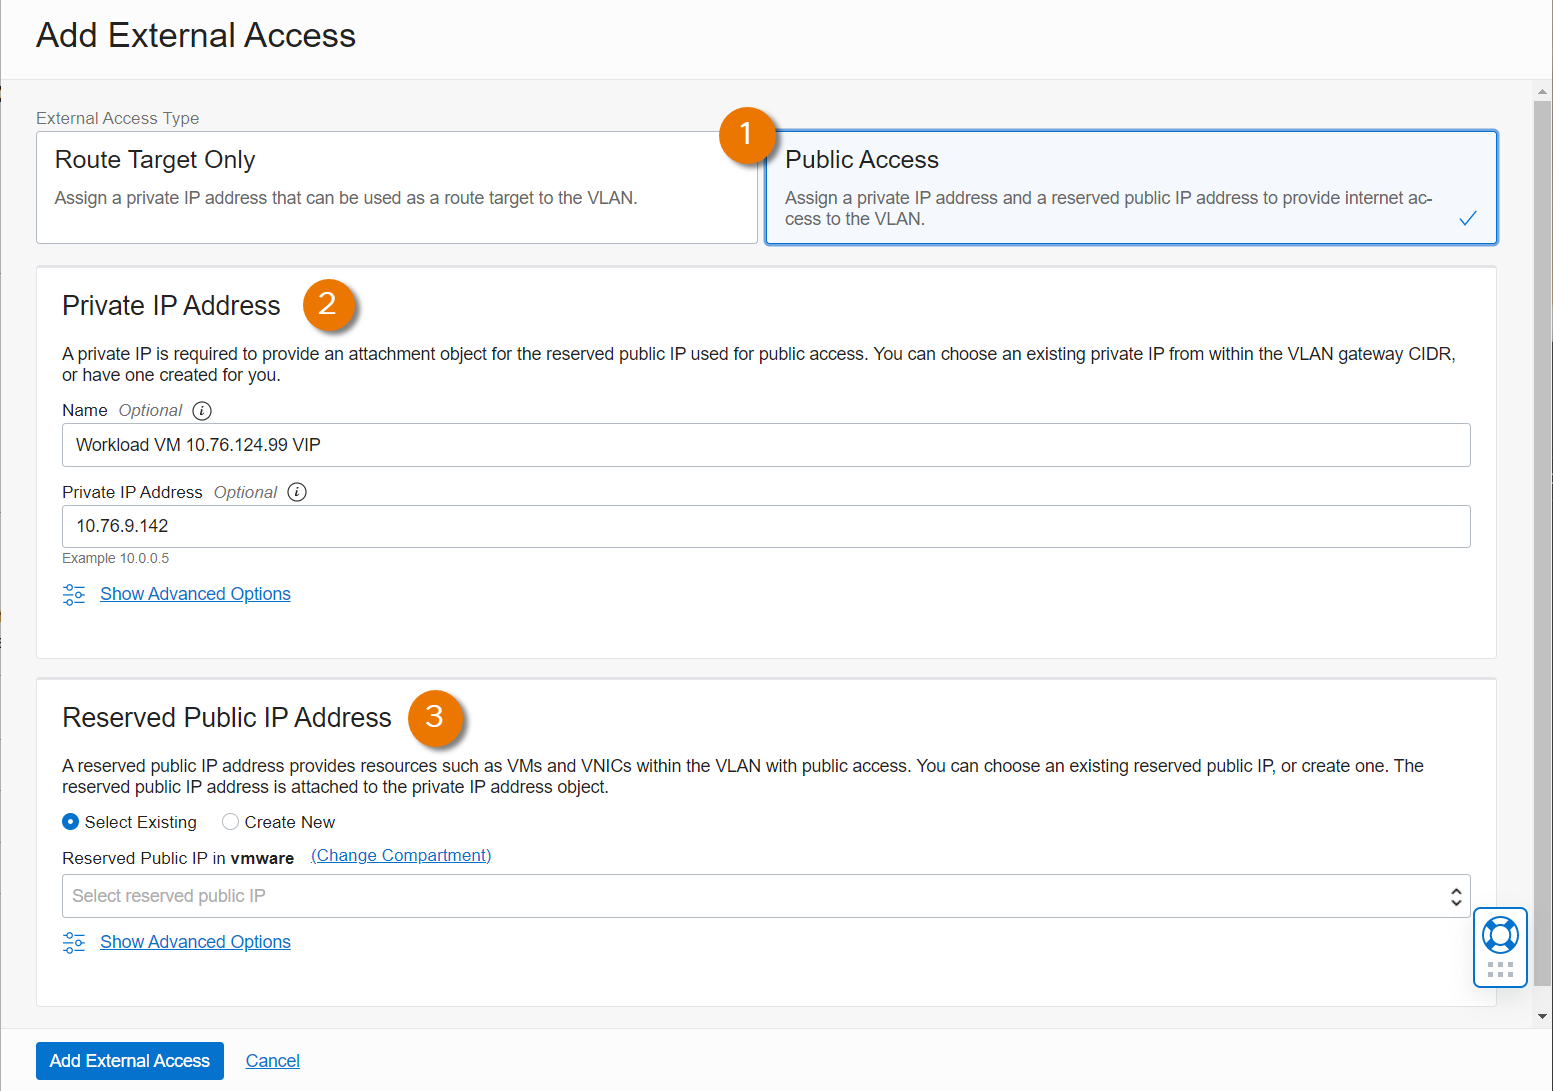Expand Show Advanced Options for private IP
Screen dimensions: 1553x1091
(195, 594)
